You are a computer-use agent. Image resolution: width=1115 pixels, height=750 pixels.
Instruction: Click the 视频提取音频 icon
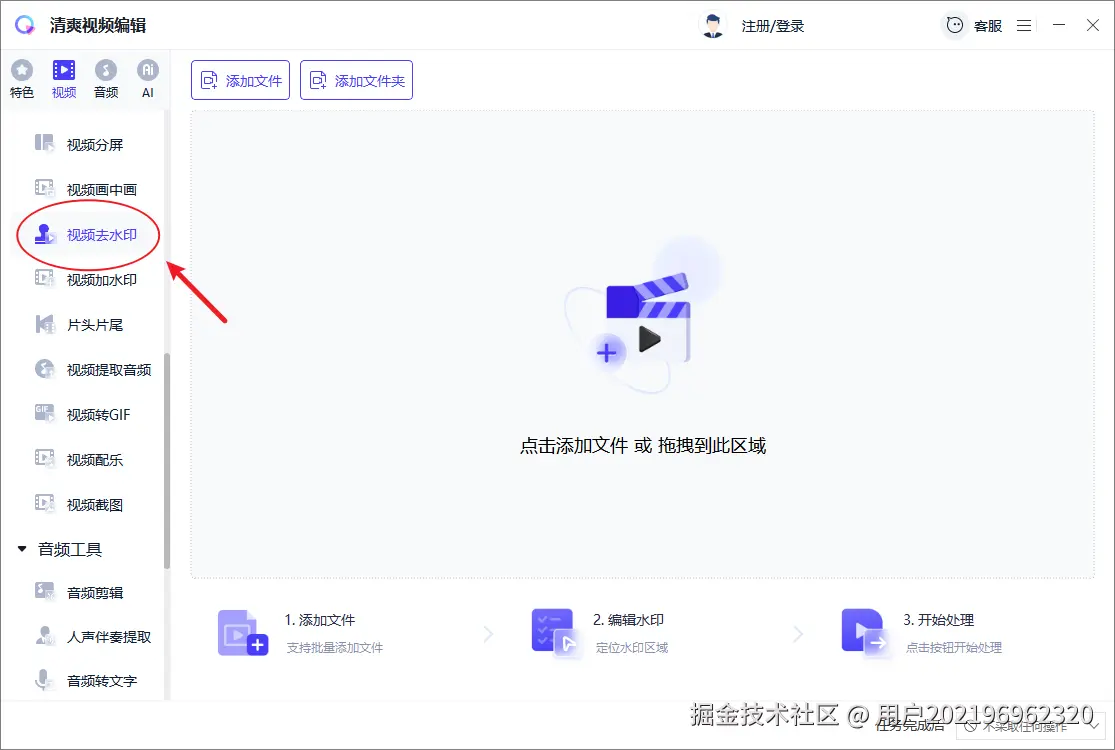45,369
